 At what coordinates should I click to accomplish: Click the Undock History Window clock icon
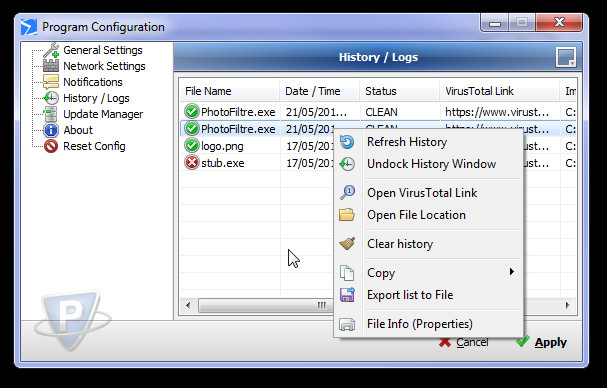click(x=347, y=164)
